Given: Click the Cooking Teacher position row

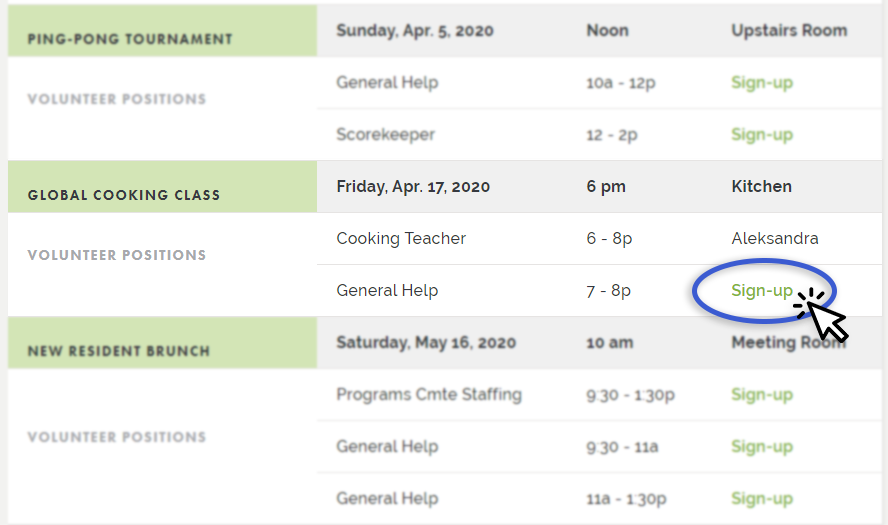Looking at the screenshot, I should [599, 238].
